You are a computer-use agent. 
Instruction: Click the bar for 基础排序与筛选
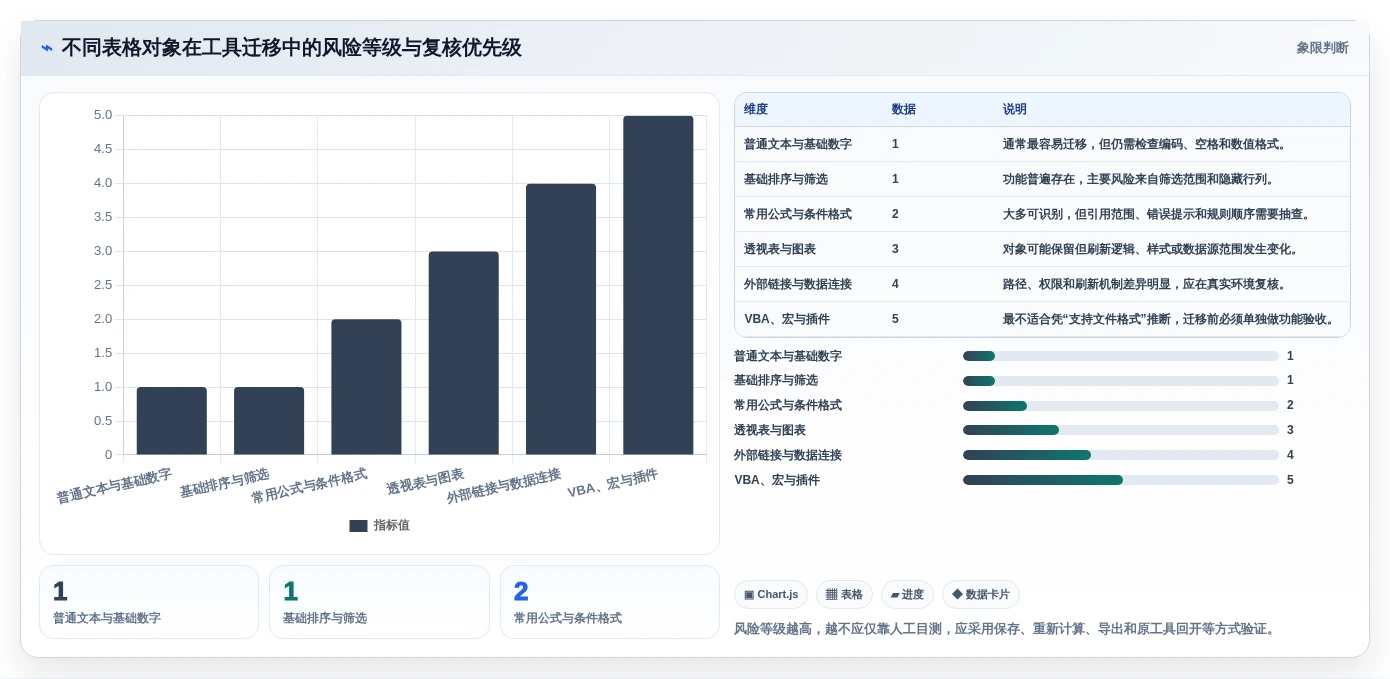(269, 421)
